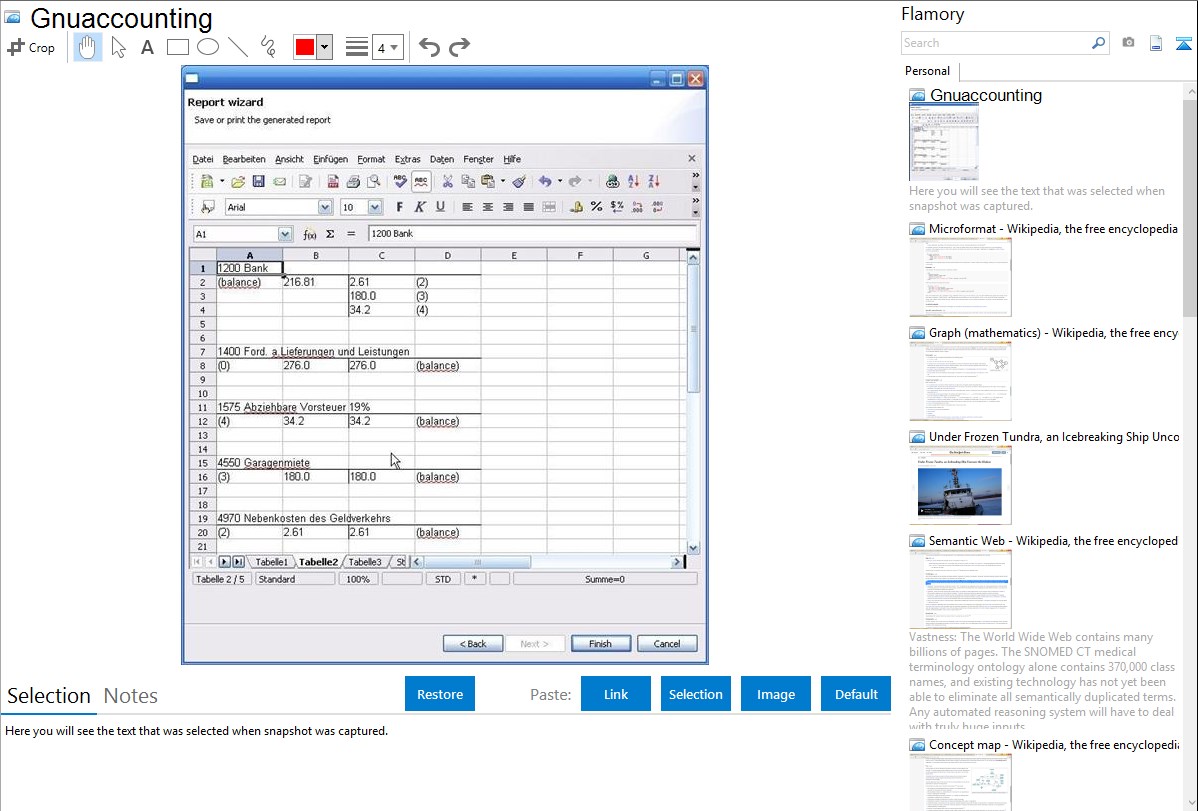Open the font size 10 dropdown
This screenshot has width=1198, height=811.
tap(374, 207)
